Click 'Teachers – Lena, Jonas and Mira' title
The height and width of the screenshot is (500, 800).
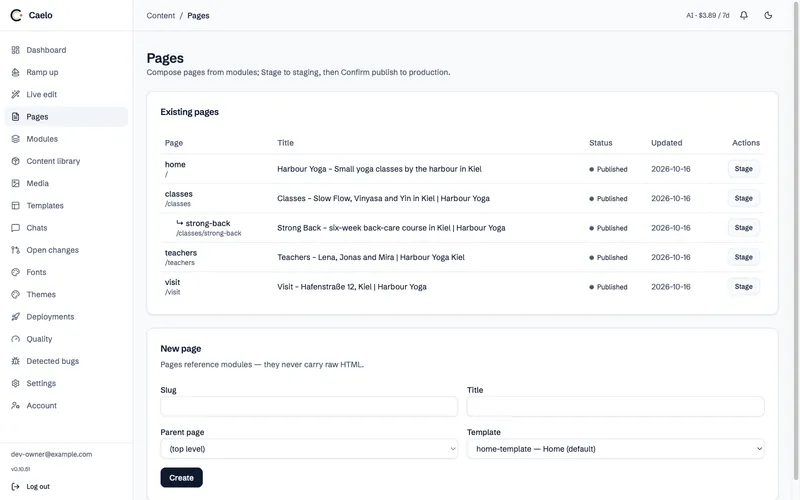click(371, 257)
